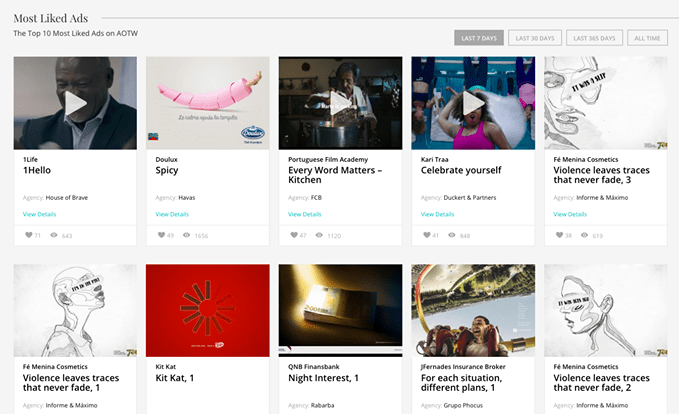Click the eye icon on Every Word Matters card
The image size is (679, 414).
click(319, 235)
